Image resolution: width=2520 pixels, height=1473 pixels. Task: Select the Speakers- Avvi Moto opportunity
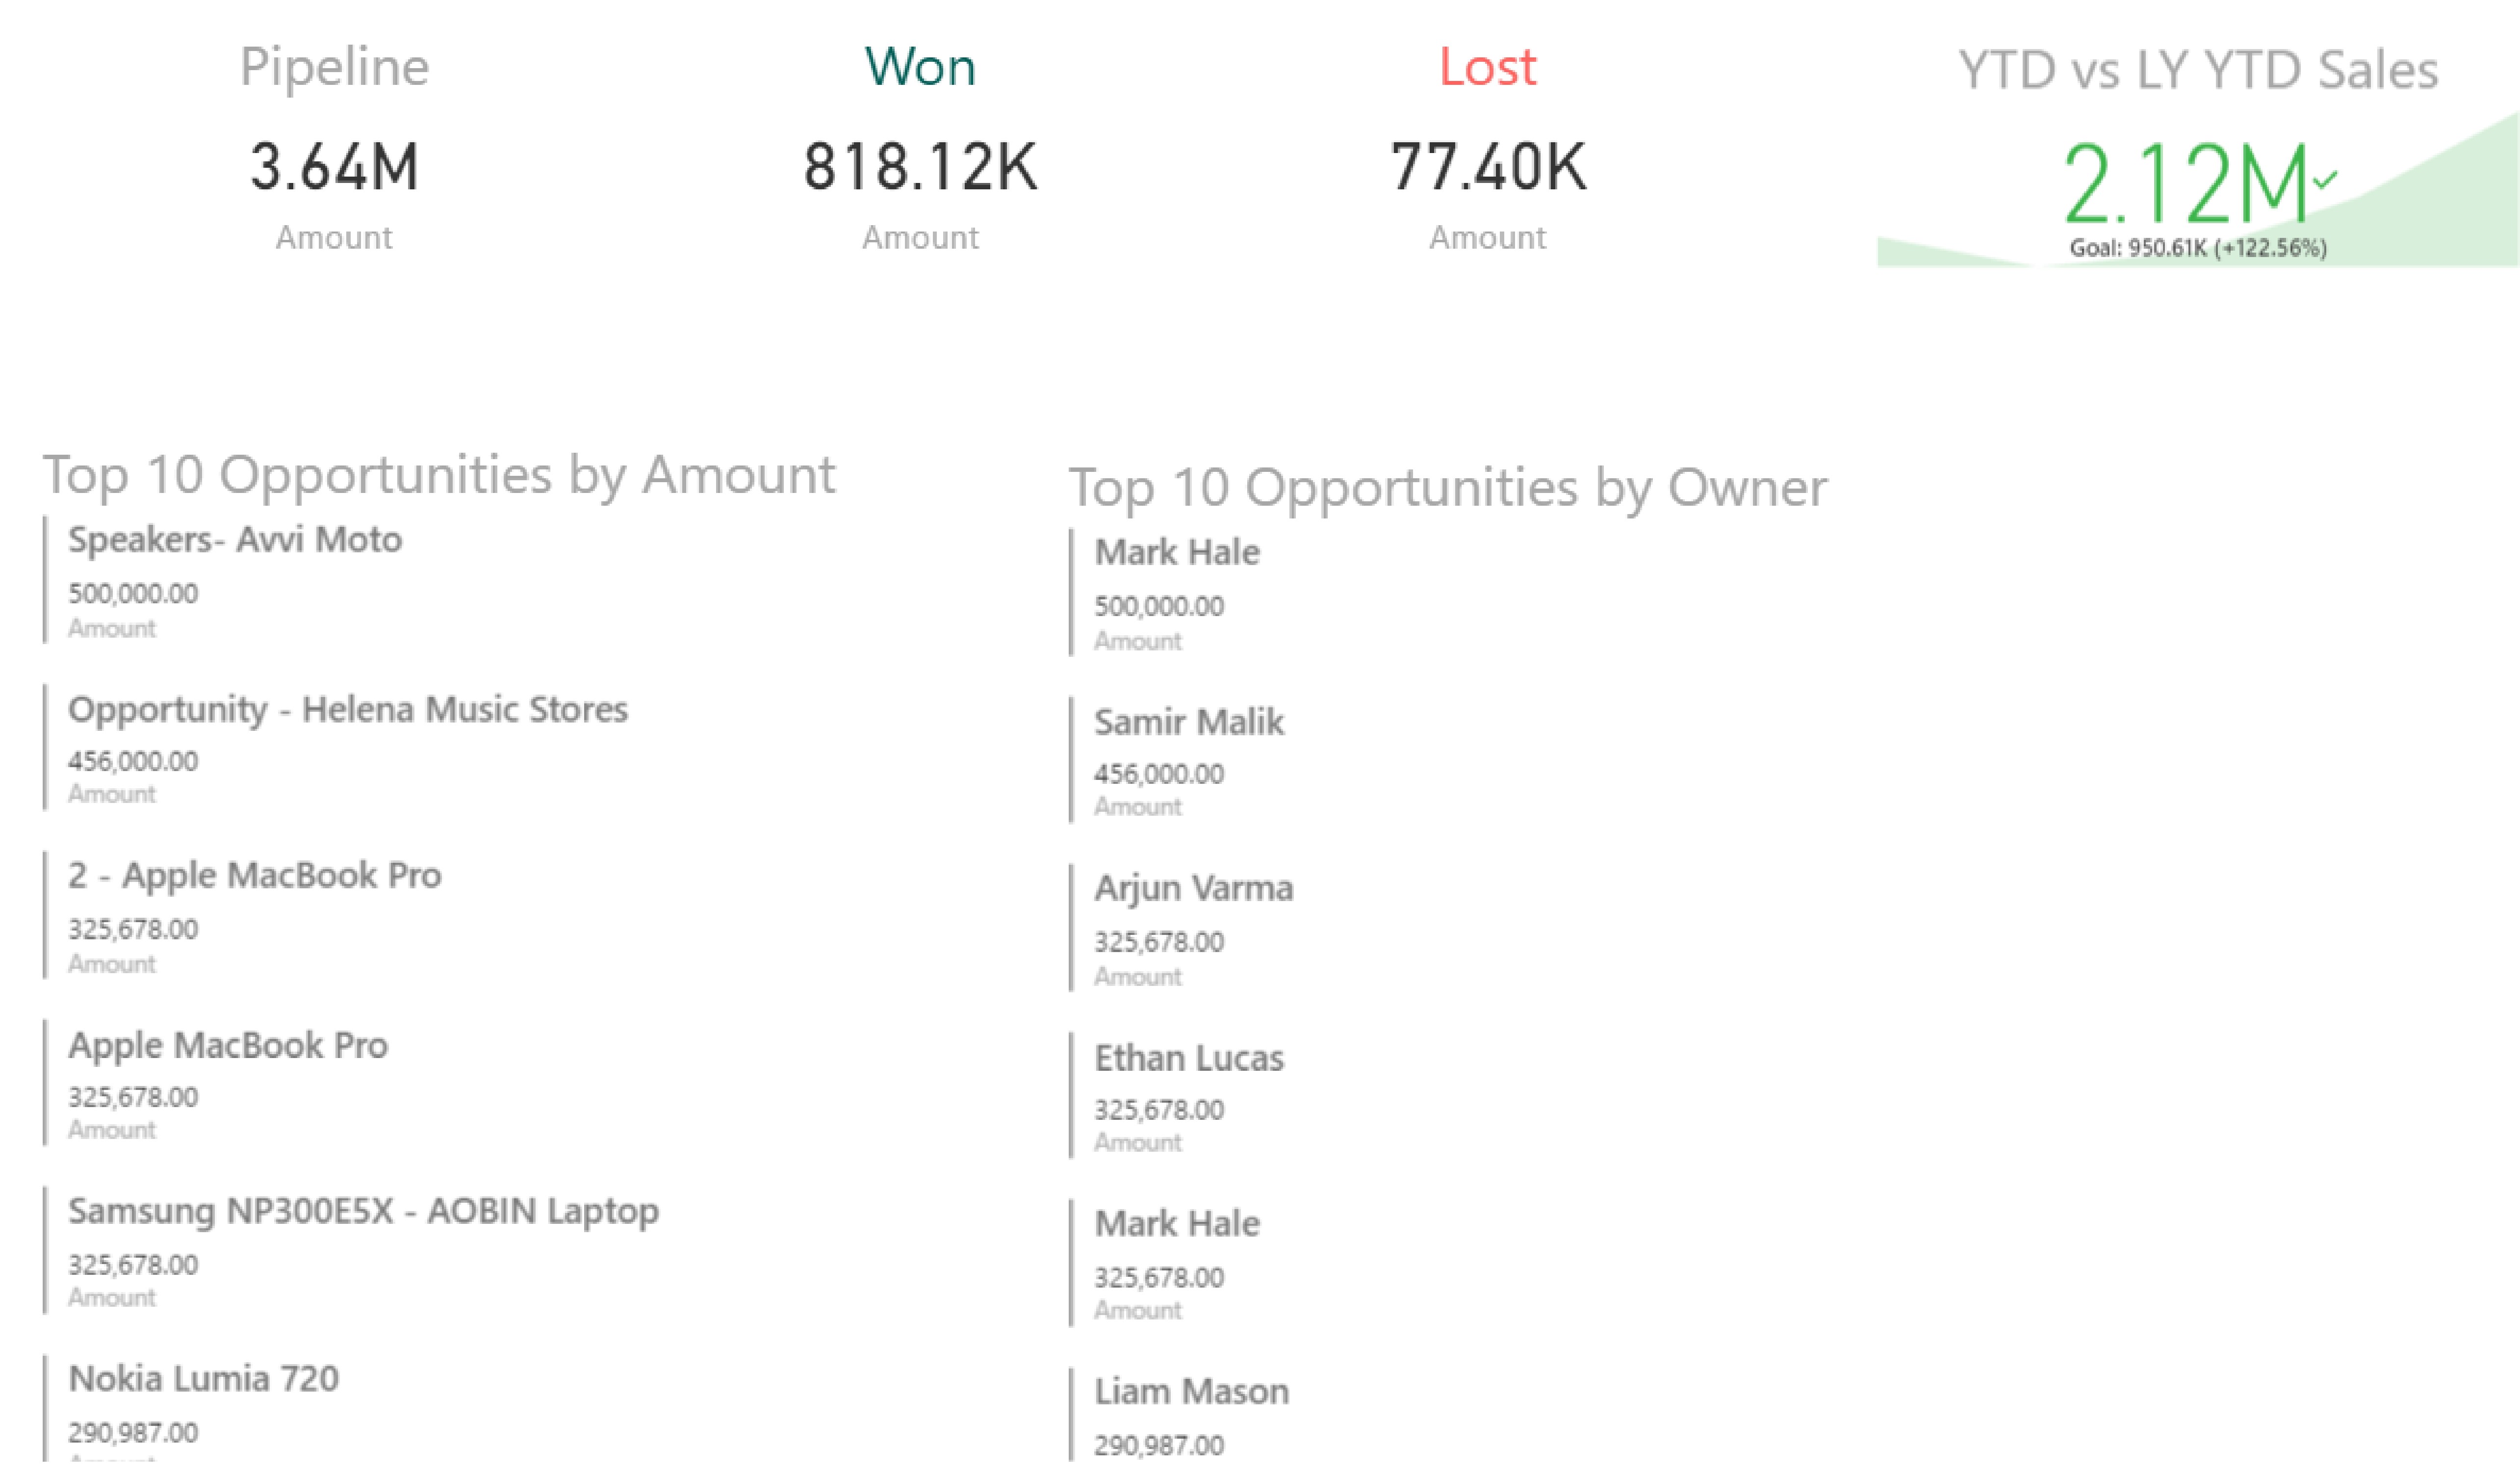pos(235,540)
